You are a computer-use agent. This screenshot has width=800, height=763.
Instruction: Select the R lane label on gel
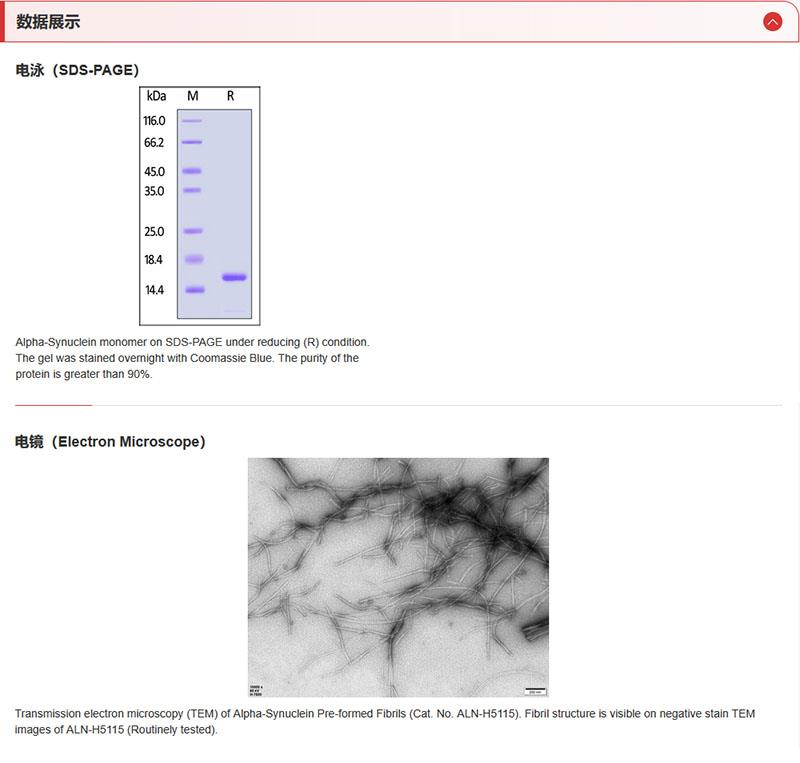pyautogui.click(x=231, y=96)
